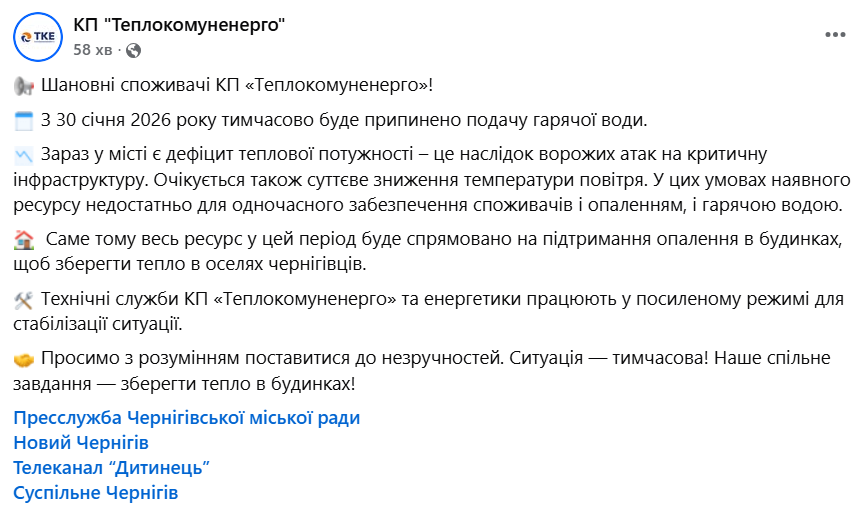Open the Новий Чернігів link
Screen dimensions: 866x511
pyautogui.click(x=81, y=442)
